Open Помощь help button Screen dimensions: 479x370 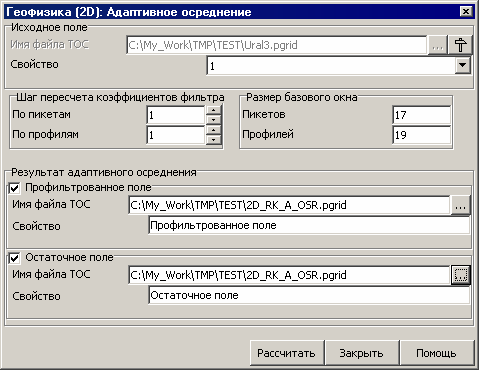[437, 353]
